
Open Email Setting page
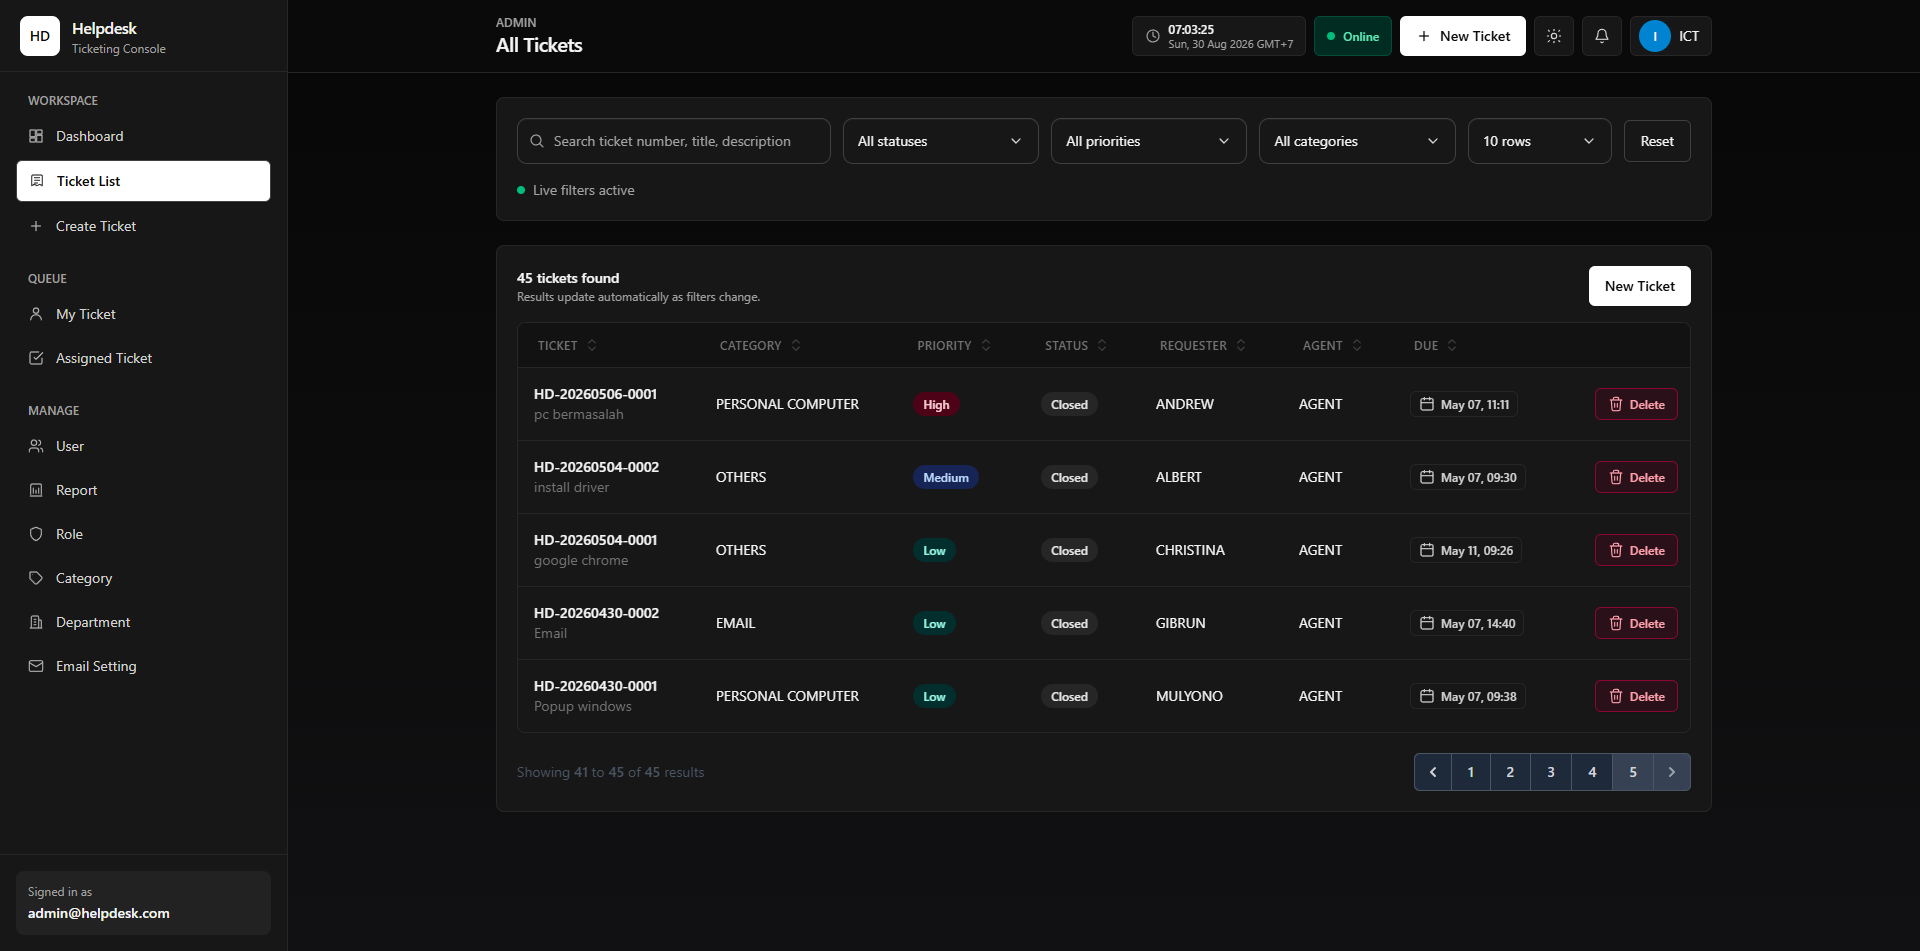click(143, 666)
